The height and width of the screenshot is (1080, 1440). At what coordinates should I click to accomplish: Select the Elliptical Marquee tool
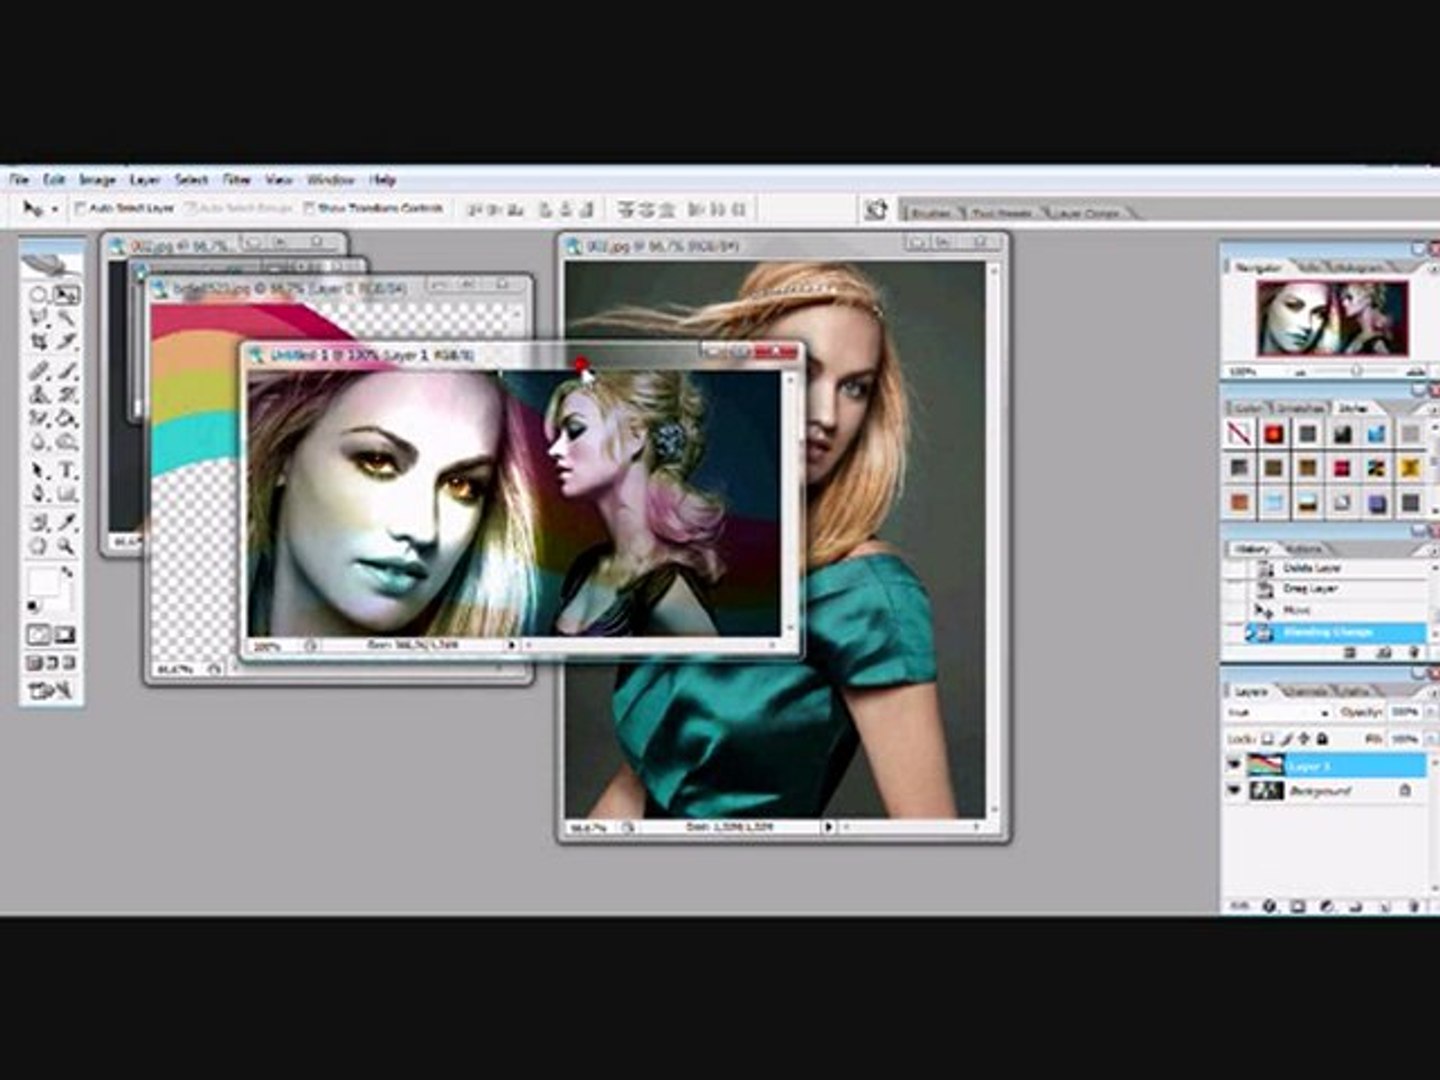pyautogui.click(x=38, y=295)
